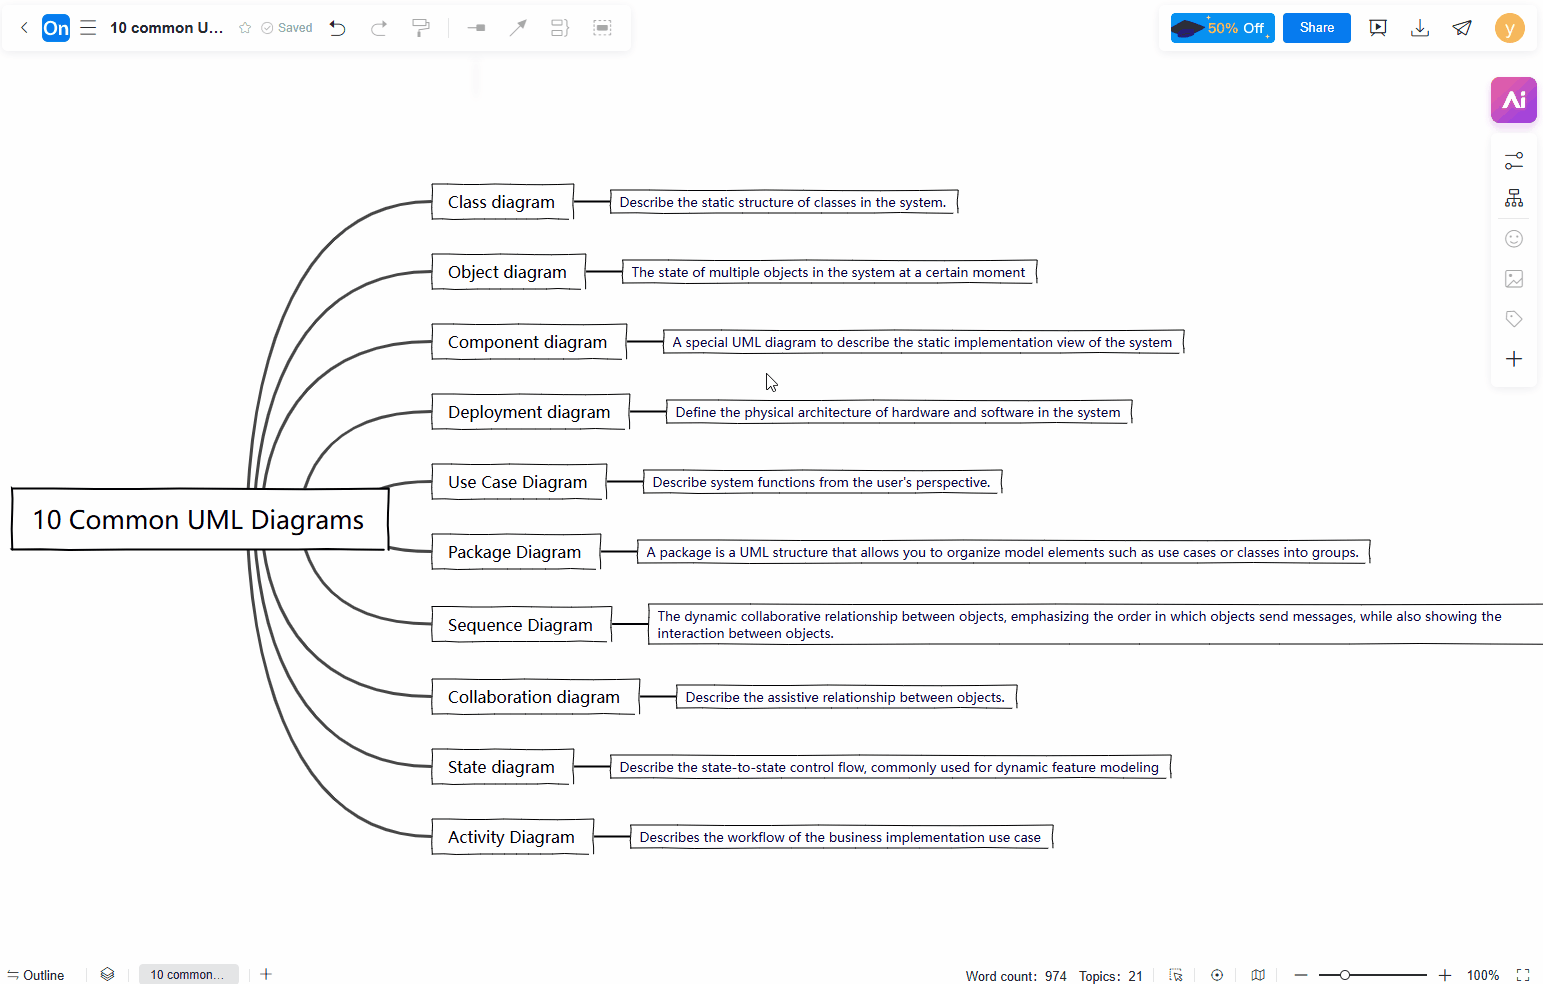Image resolution: width=1543 pixels, height=984 pixels.
Task: Open the Outline view
Action: tap(36, 975)
